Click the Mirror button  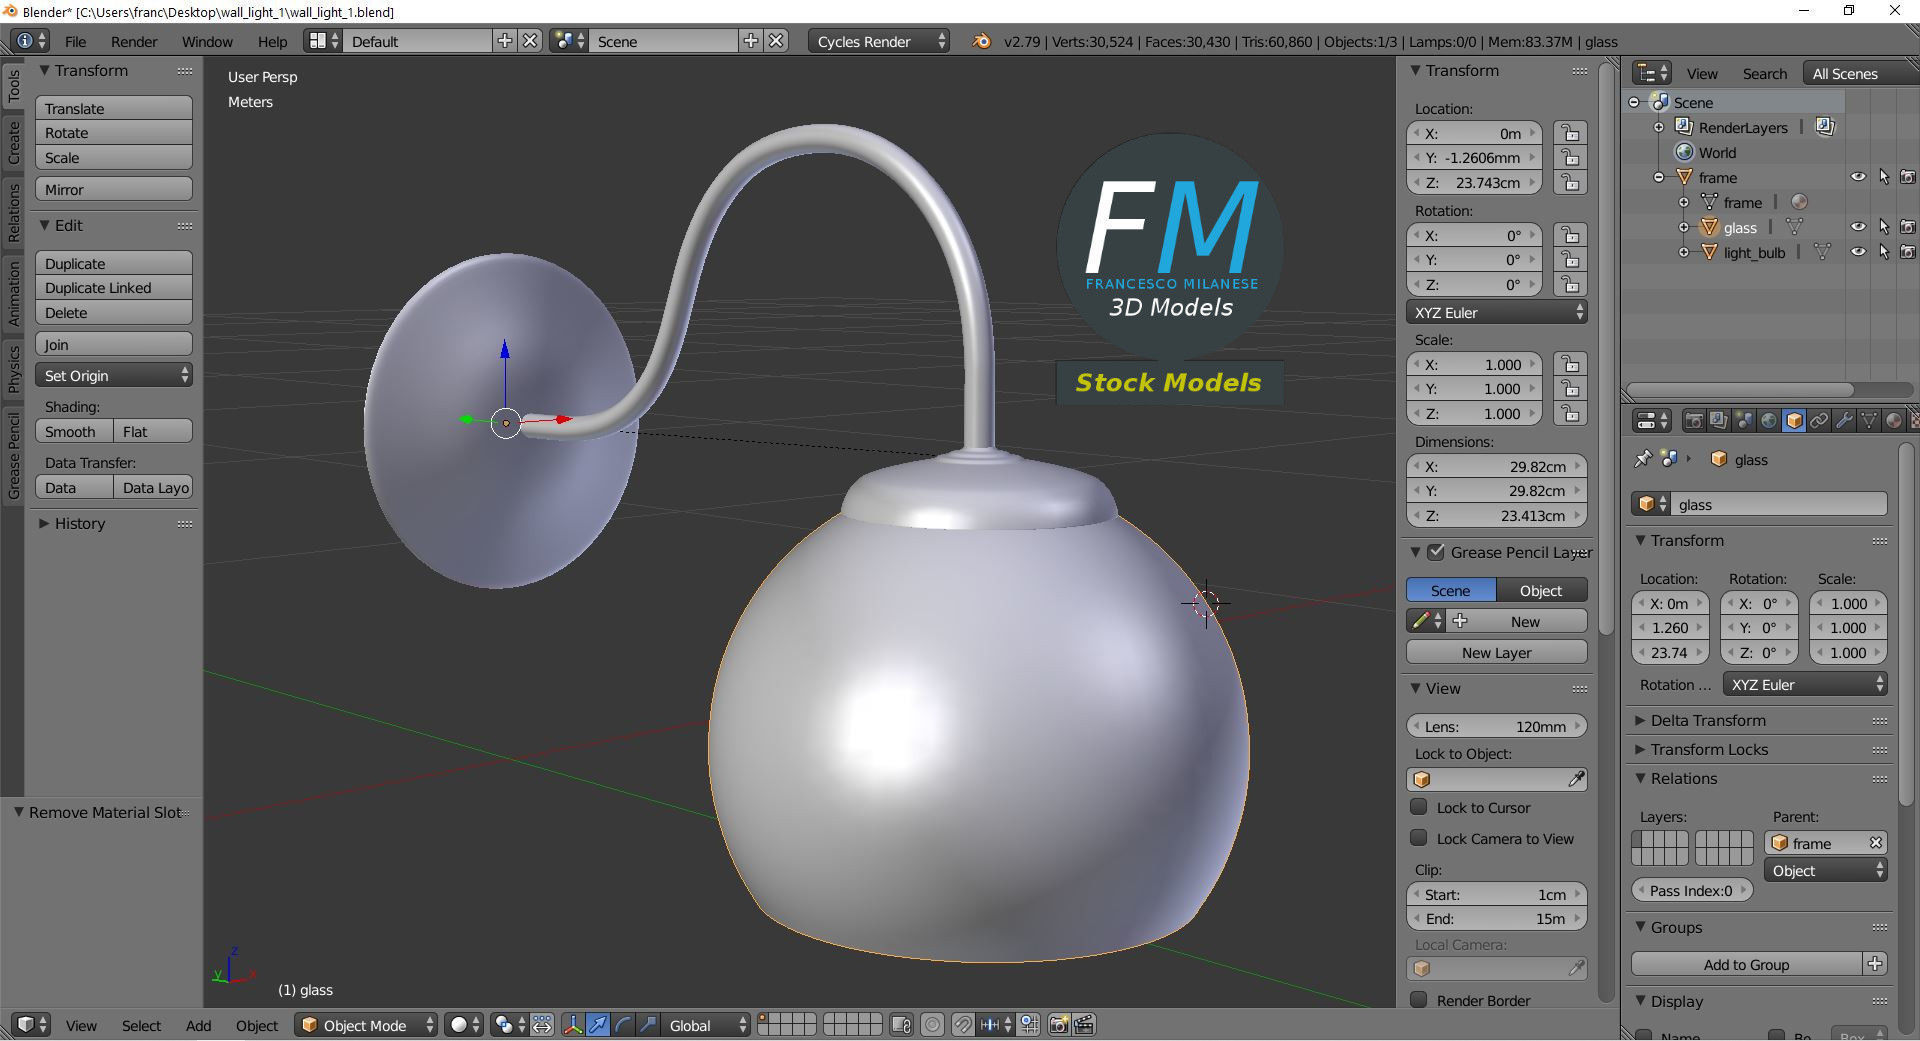tap(114, 189)
